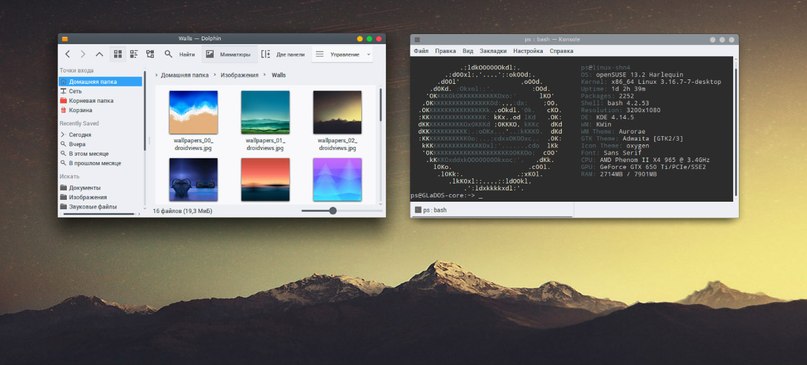Go back with the Dolphin back arrow
Screen dimensions: 807x365
(x=67, y=54)
